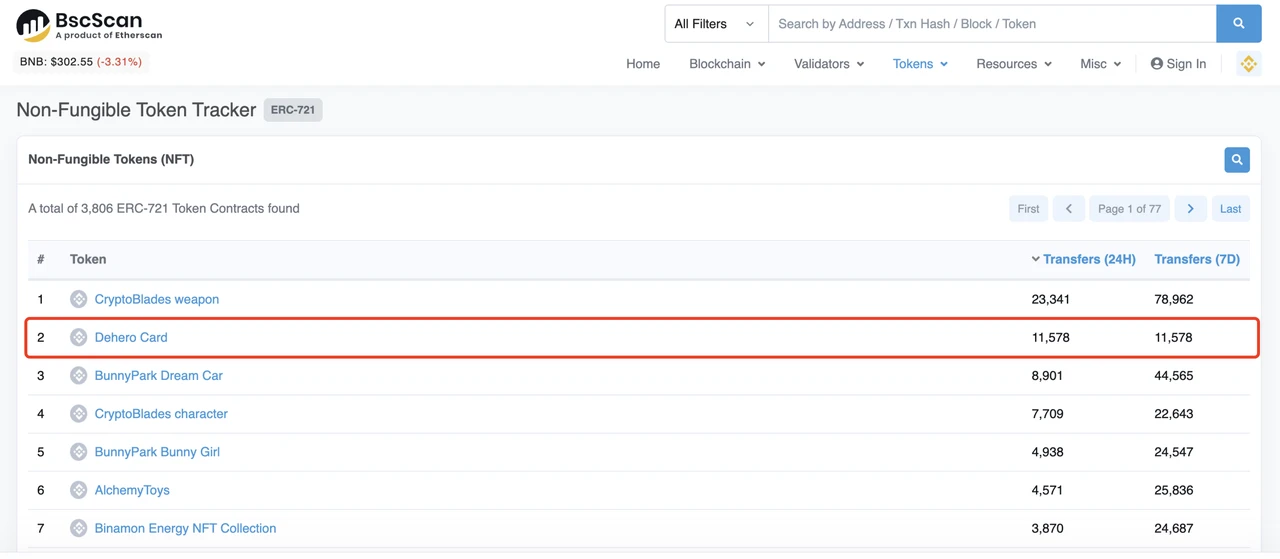Expand the Blockchain menu

[727, 64]
